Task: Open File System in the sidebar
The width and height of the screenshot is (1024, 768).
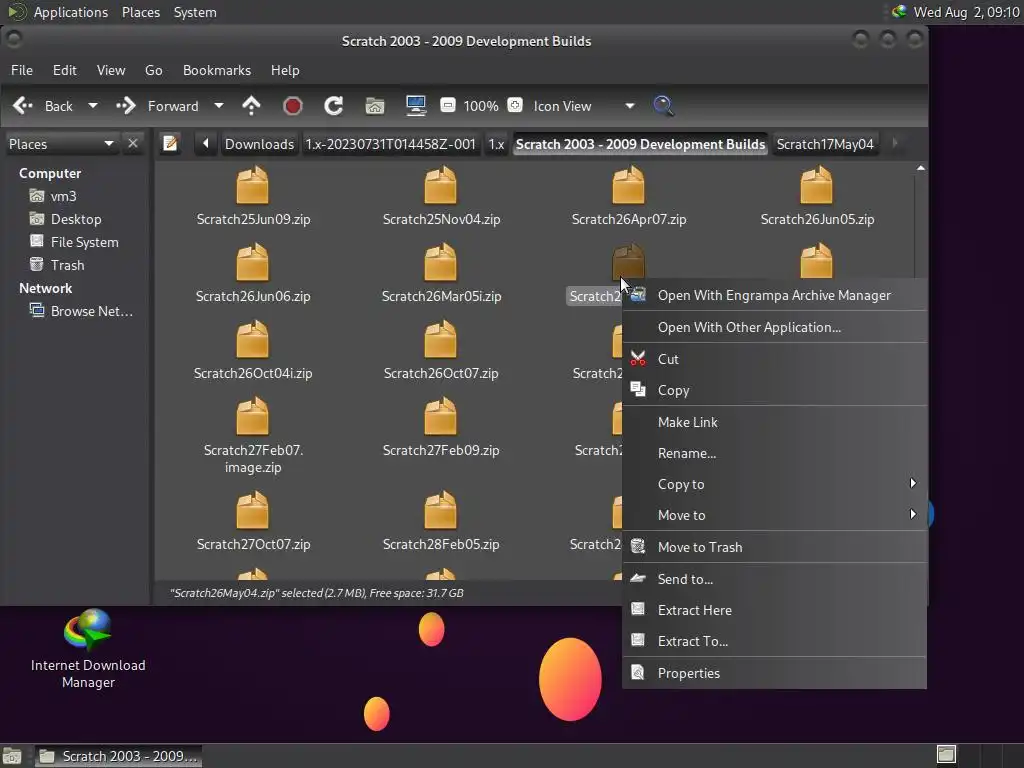Action: coord(74,242)
